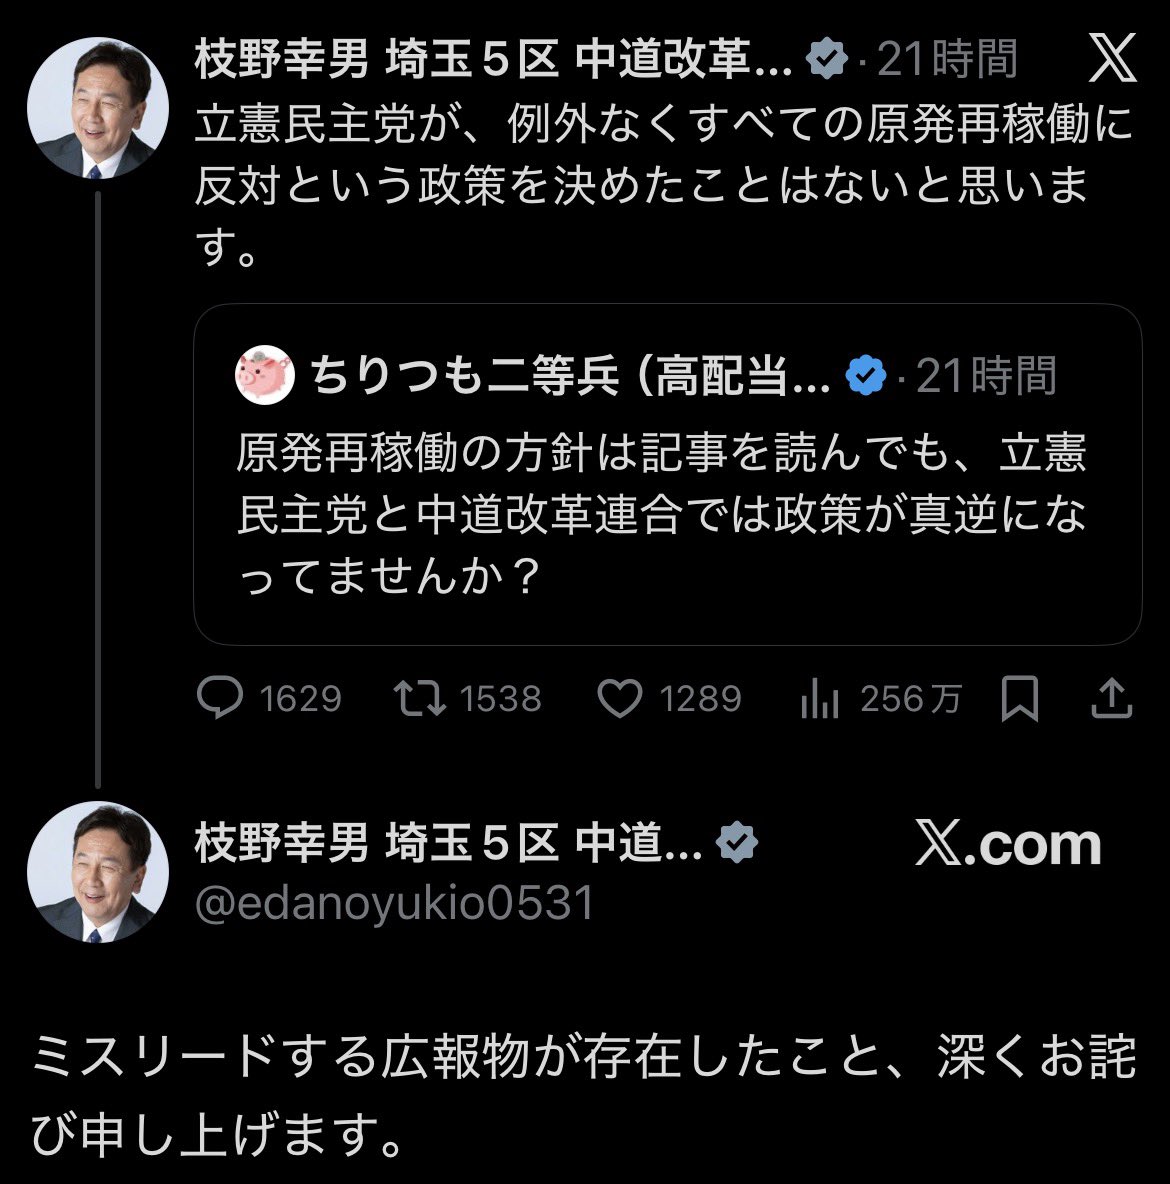The image size is (1170, 1184).
Task: Click the ちりつも二等兵 quoted account name
Action: click(570, 377)
